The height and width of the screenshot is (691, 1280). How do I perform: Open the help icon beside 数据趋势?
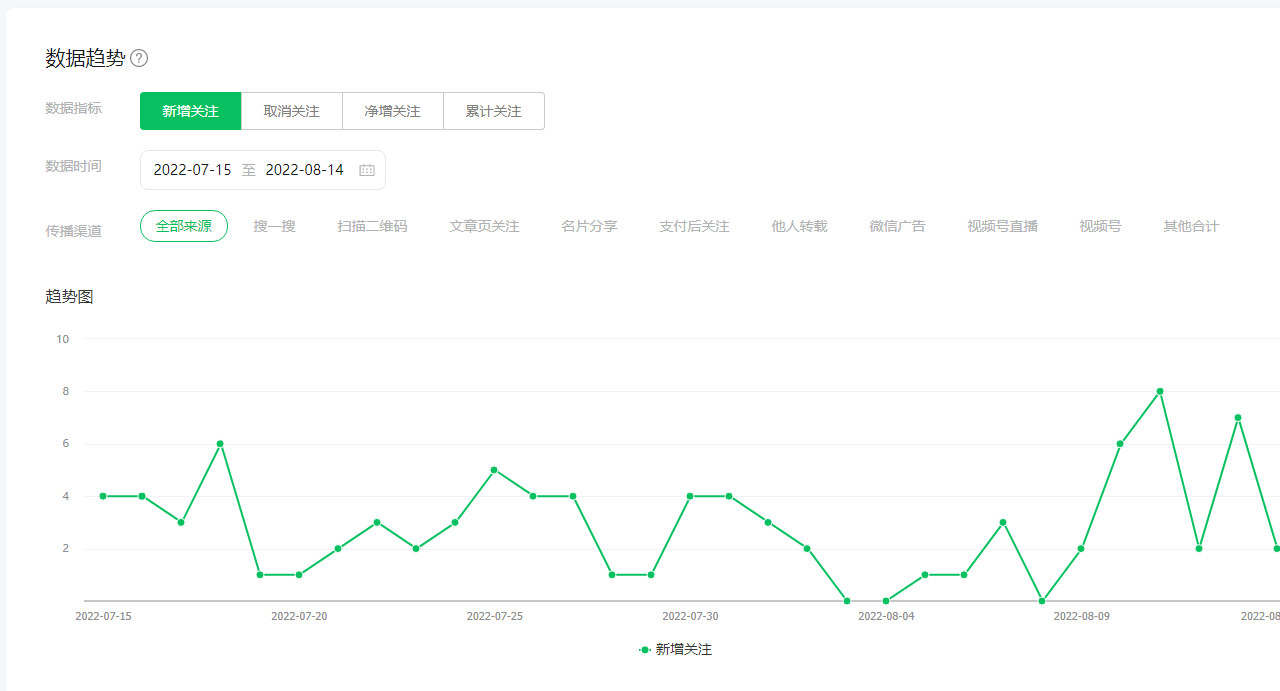point(139,58)
